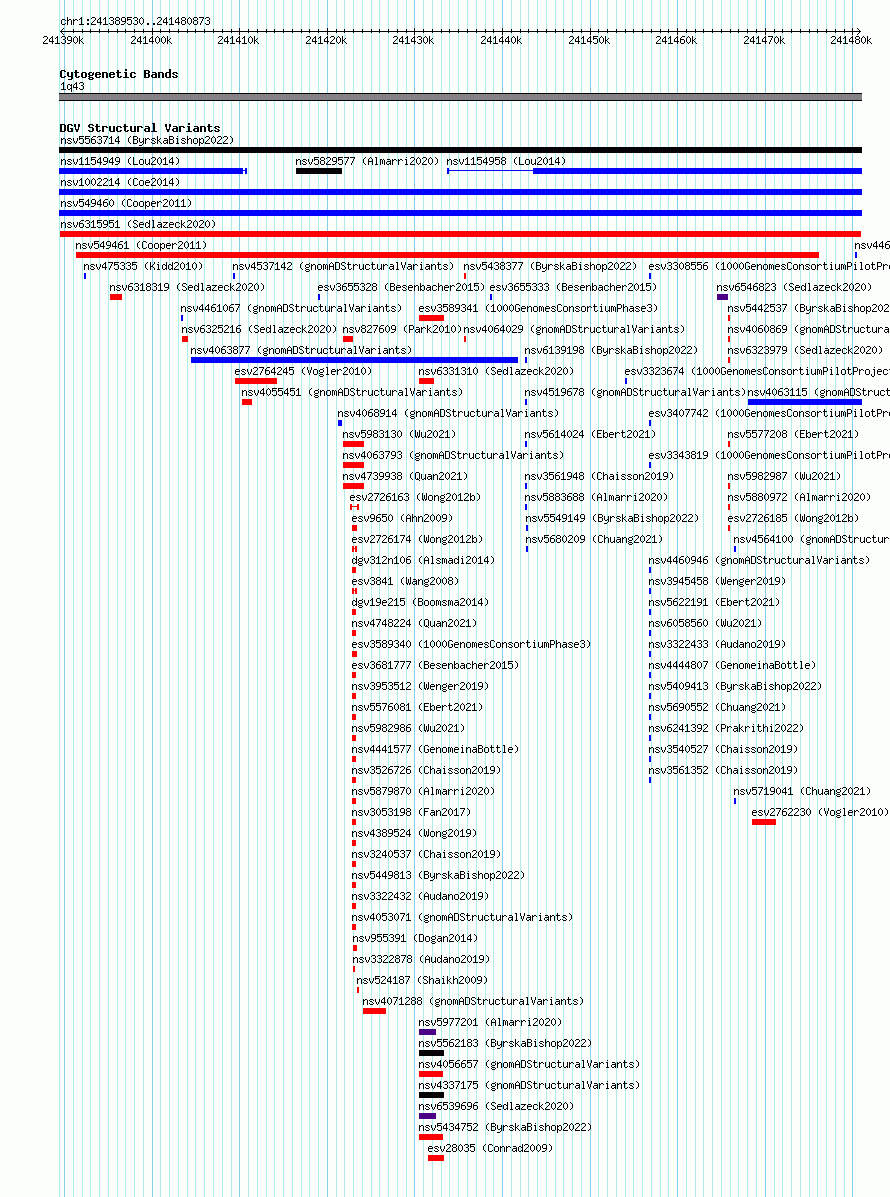Viewport: 890px width, 1197px height.
Task: Select nsv6539696 (Sedlazeck2020) label
Action: click(496, 1106)
